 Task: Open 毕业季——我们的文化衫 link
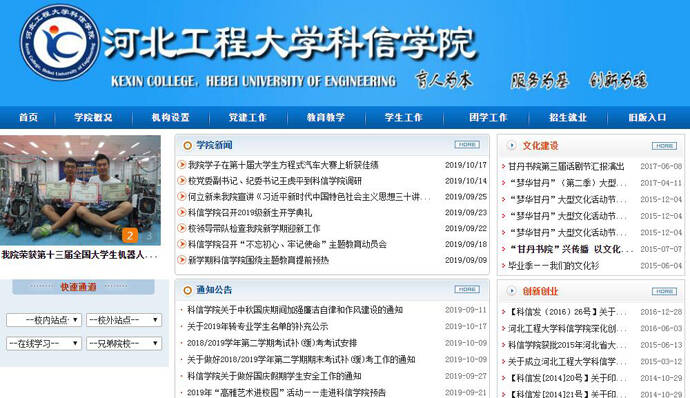point(554,265)
